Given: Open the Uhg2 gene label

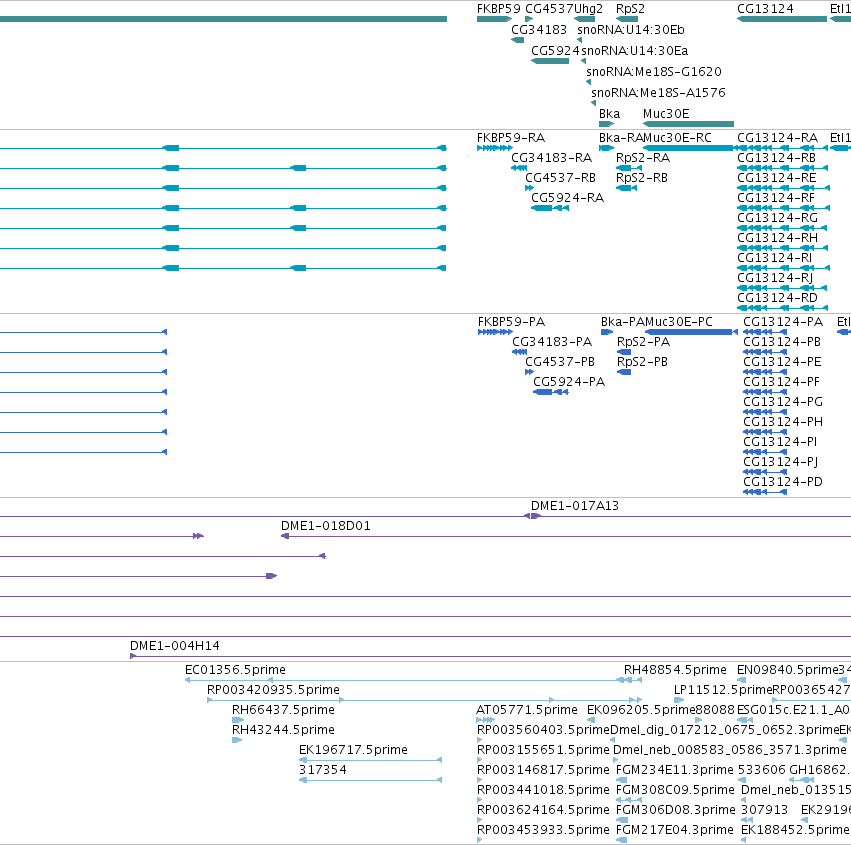Looking at the screenshot, I should coord(588,9).
